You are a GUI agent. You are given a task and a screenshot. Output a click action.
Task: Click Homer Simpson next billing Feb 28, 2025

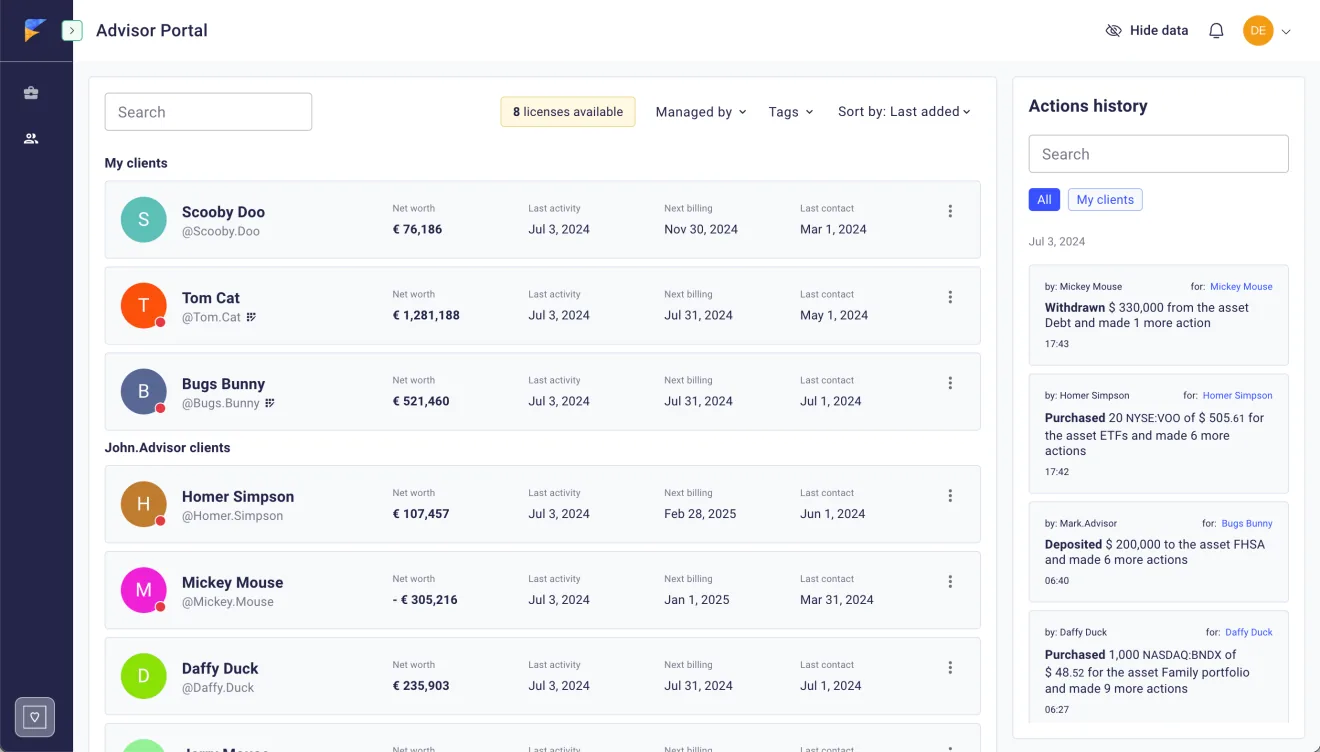point(700,514)
